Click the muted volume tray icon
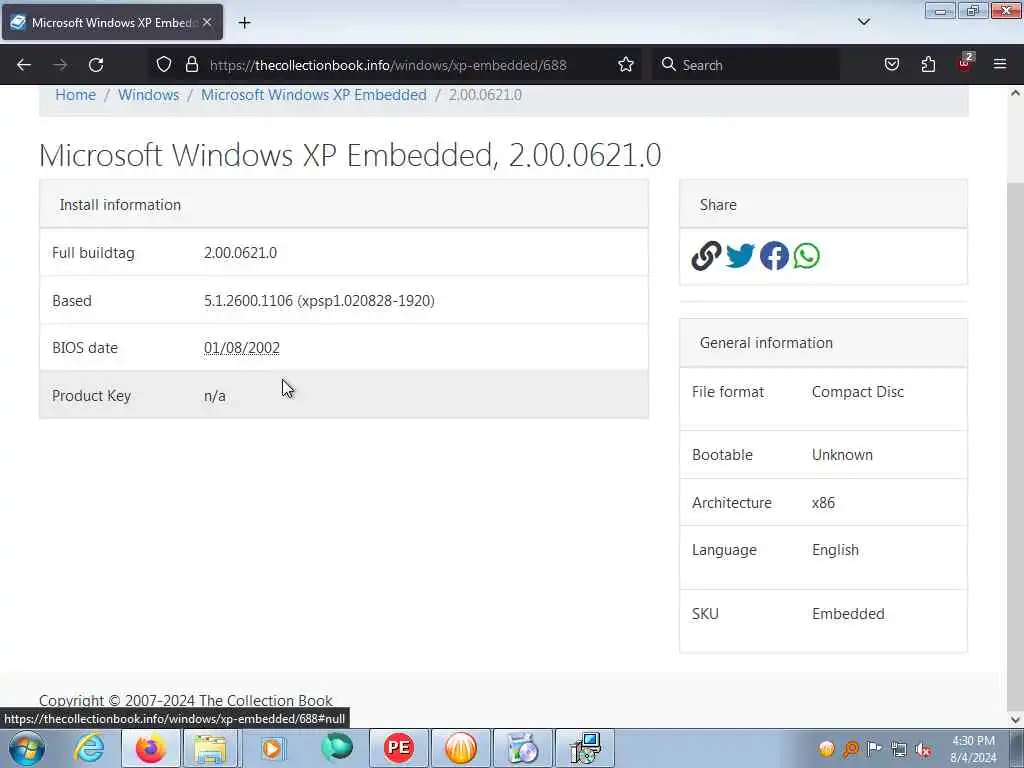Image resolution: width=1024 pixels, height=768 pixels. pos(923,749)
